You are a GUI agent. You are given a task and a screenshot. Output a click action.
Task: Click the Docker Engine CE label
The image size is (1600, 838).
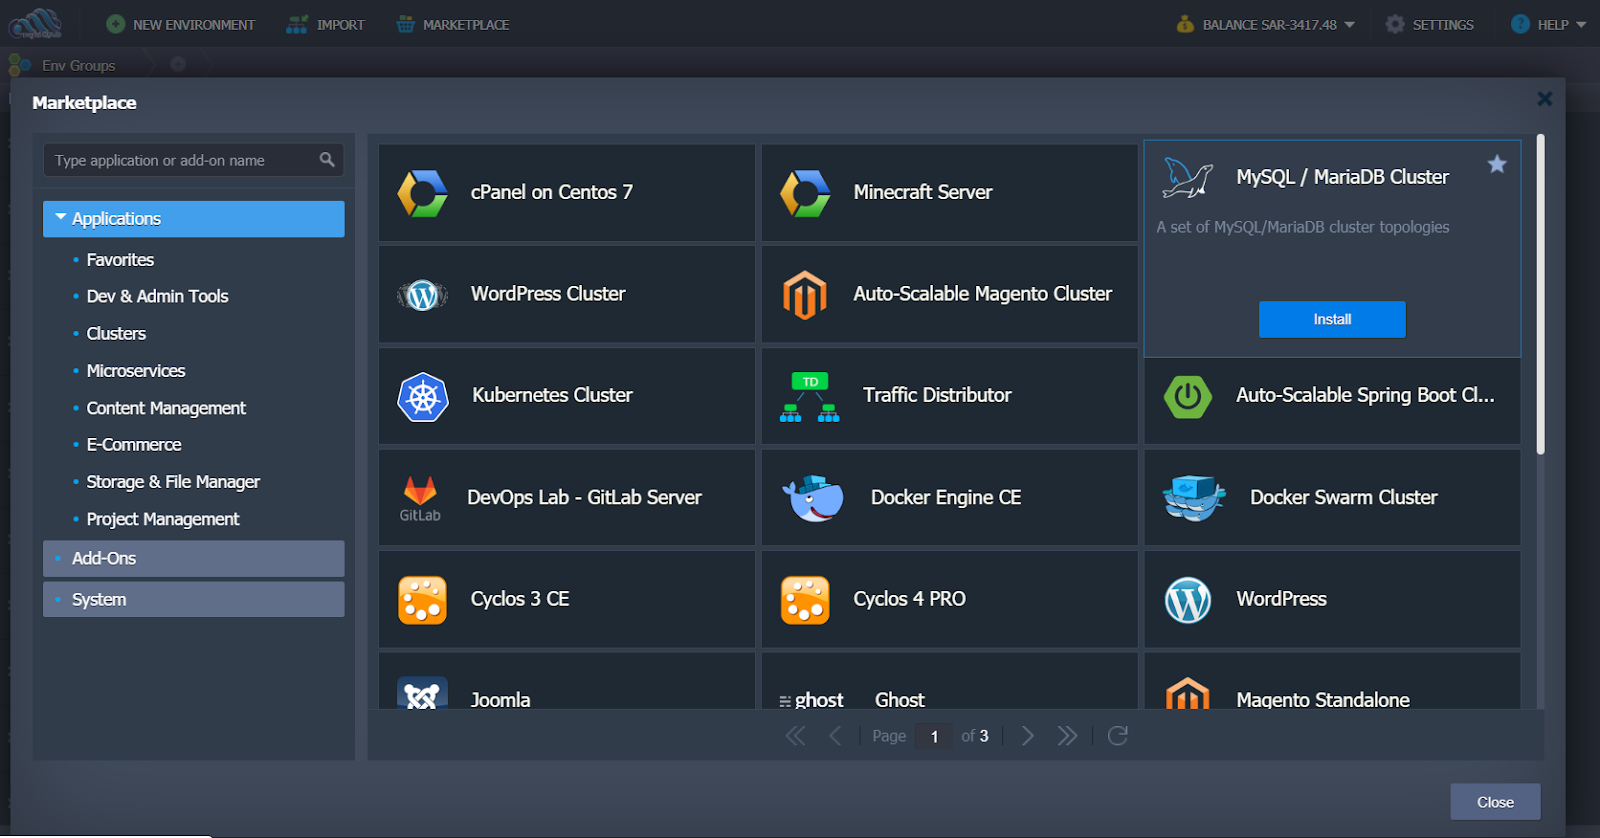[x=946, y=497]
